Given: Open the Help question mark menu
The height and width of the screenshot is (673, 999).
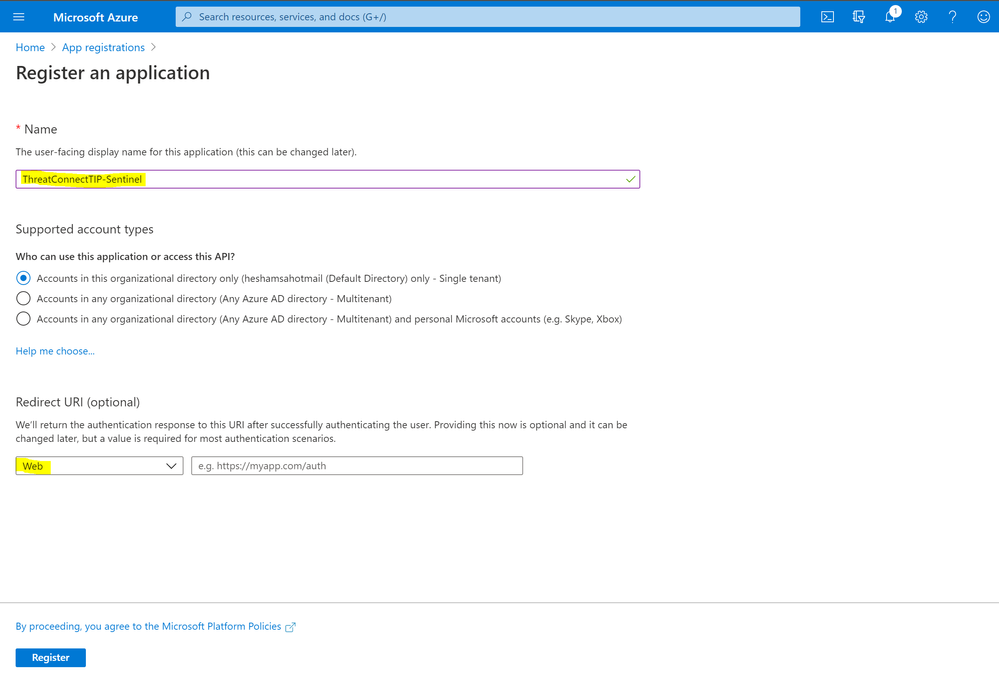Looking at the screenshot, I should coord(952,17).
